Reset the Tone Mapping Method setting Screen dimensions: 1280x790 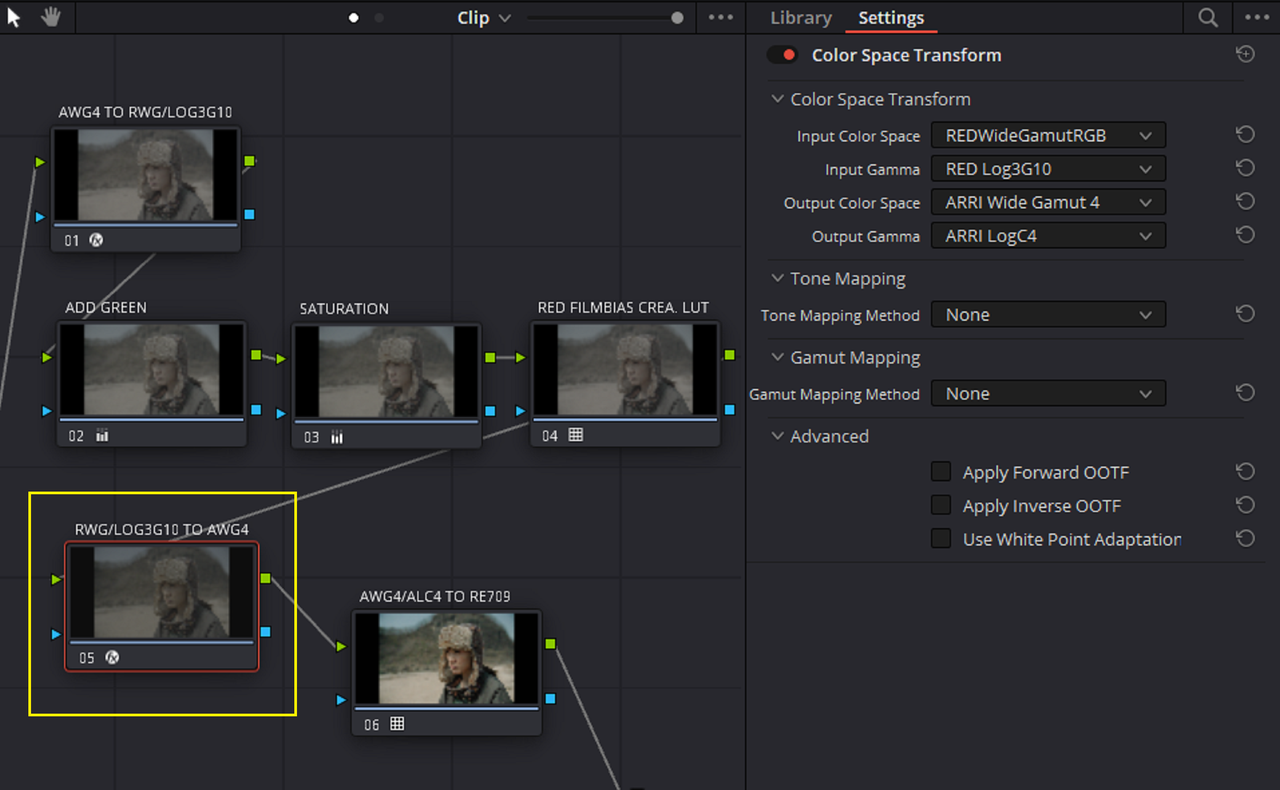pos(1245,314)
